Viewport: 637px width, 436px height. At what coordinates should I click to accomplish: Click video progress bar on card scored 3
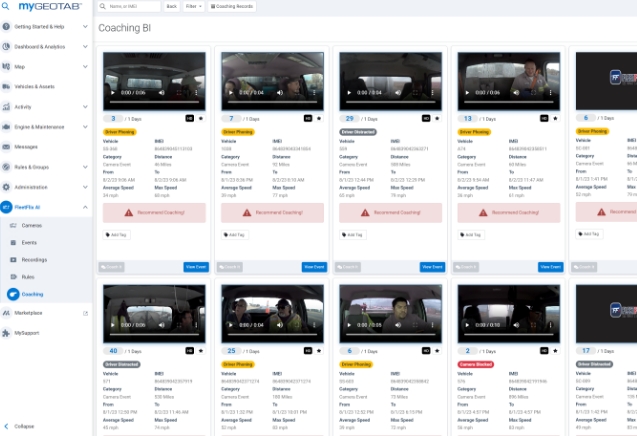[154, 102]
